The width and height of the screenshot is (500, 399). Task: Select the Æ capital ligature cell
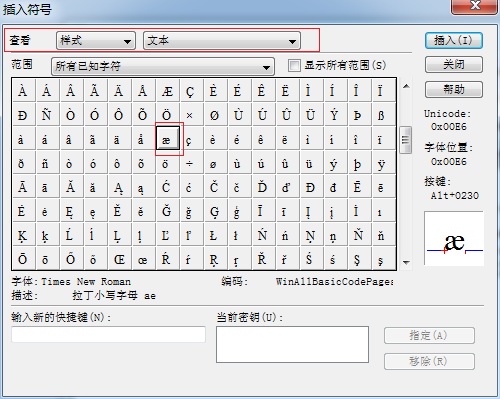point(168,91)
